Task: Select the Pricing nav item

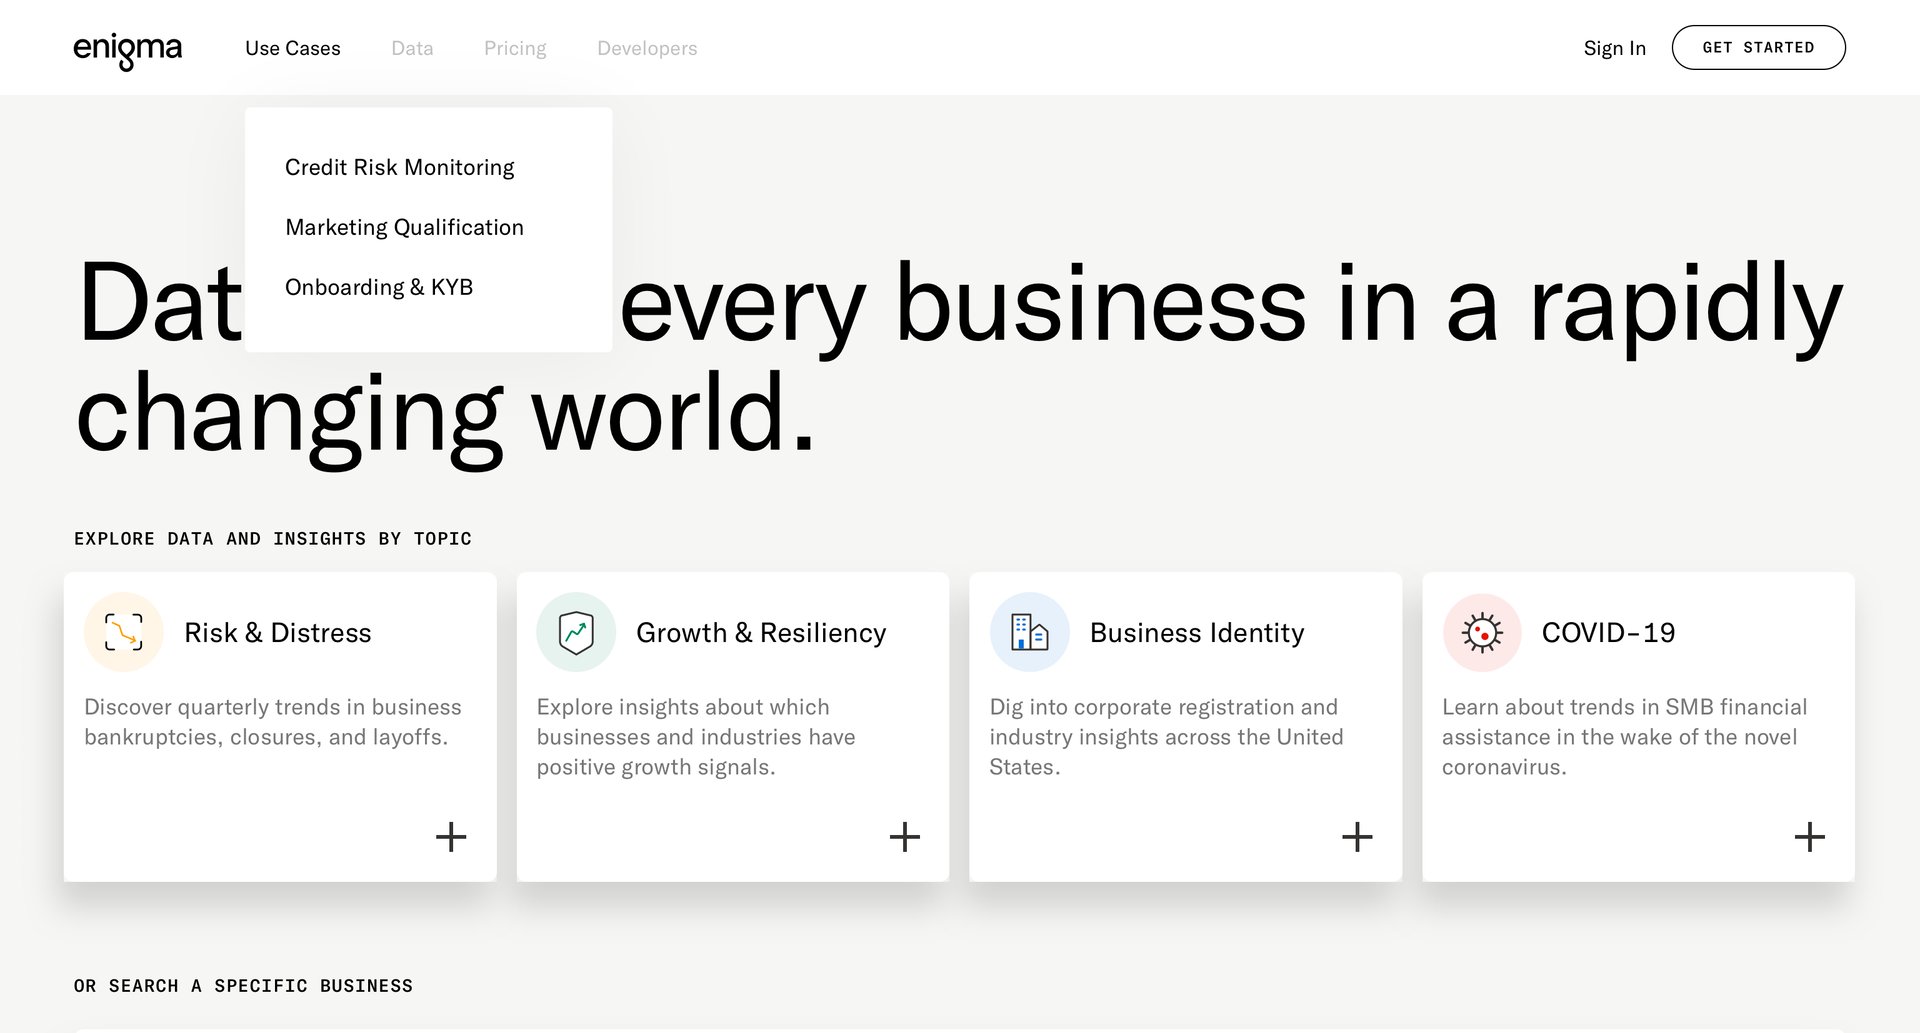Action: (x=515, y=47)
